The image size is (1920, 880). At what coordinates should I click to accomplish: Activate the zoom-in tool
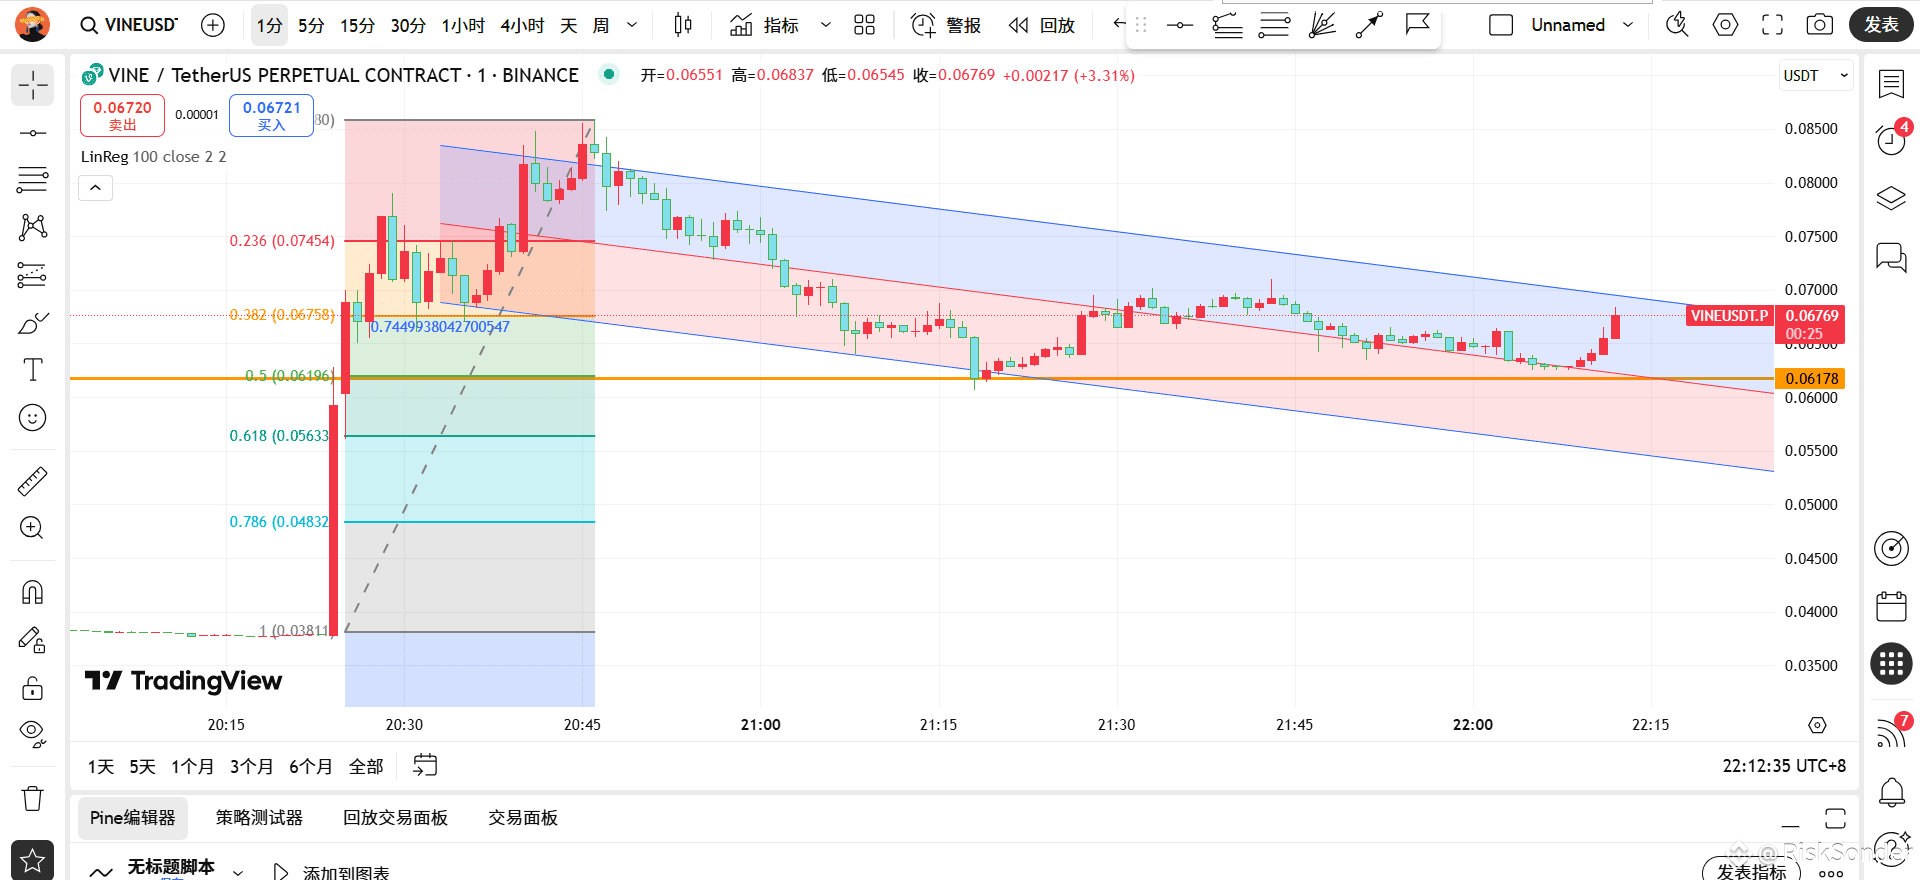pos(33,528)
